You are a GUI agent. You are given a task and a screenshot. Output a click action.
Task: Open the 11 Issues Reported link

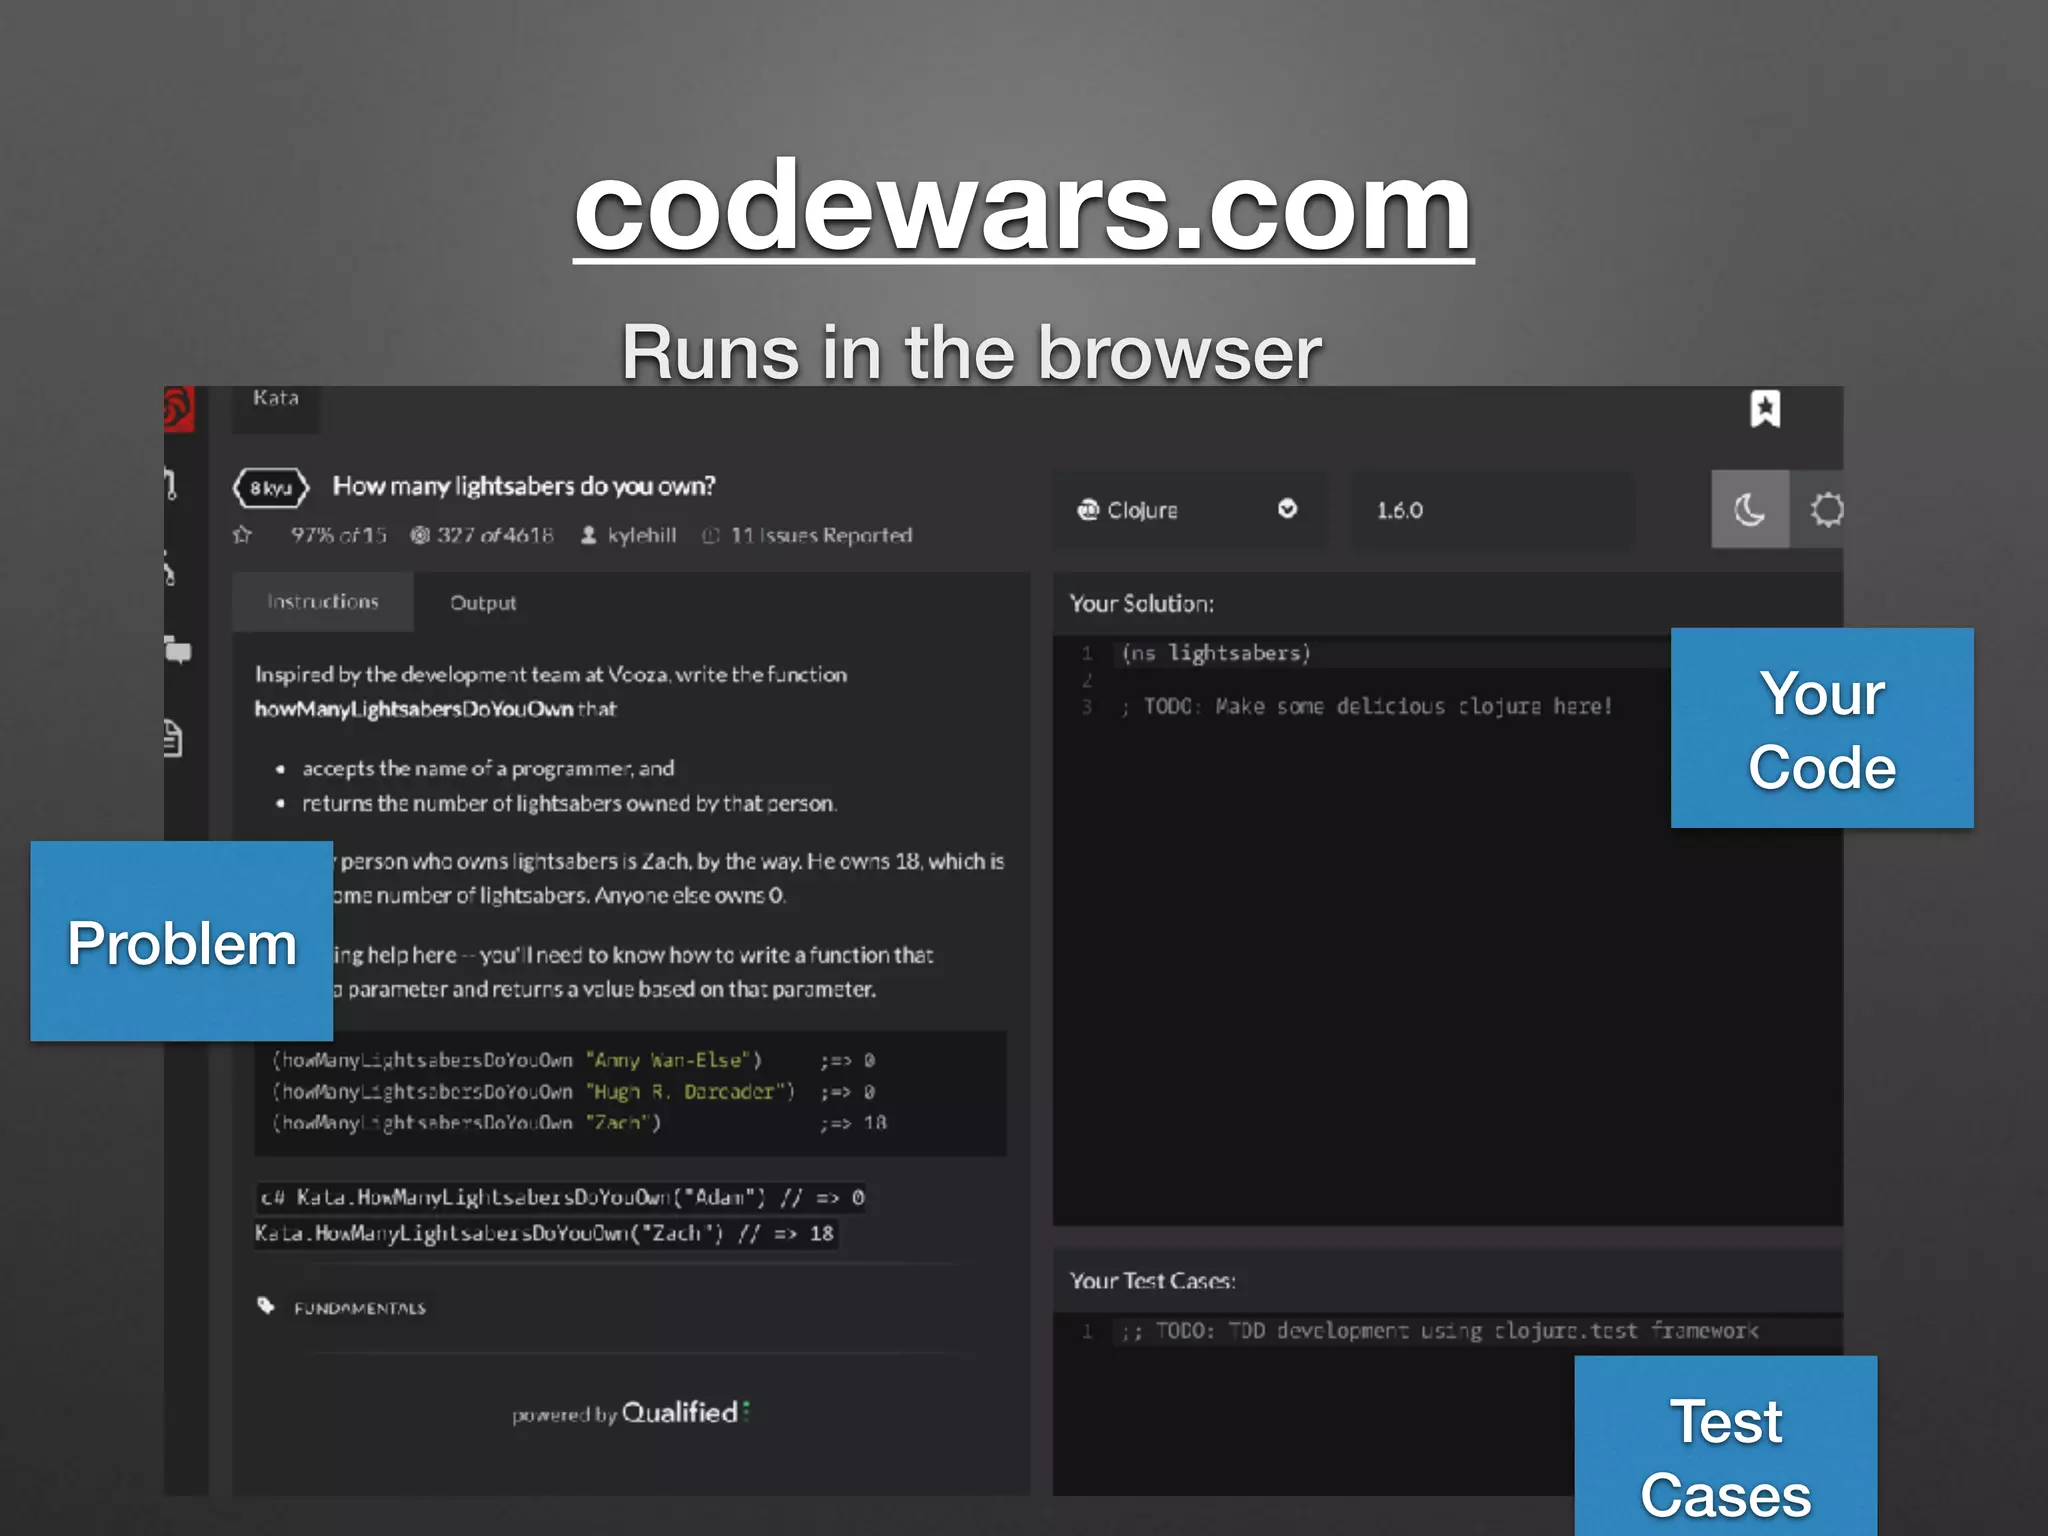tap(820, 536)
